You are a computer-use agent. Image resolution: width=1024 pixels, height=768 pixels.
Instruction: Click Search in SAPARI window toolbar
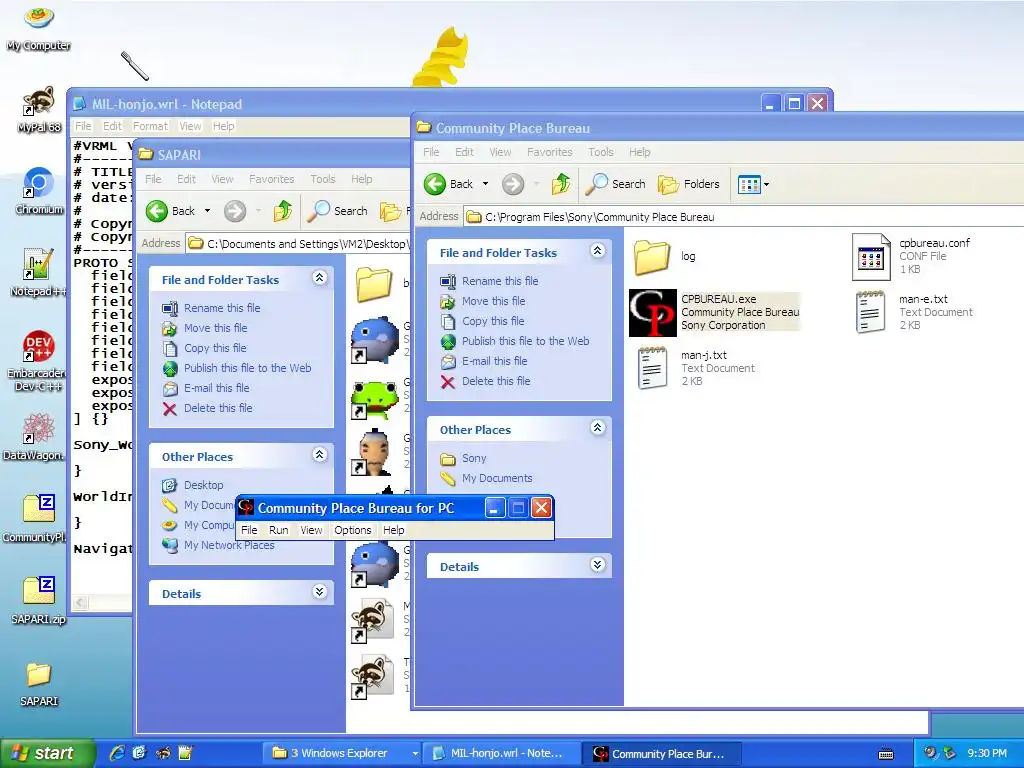(337, 211)
